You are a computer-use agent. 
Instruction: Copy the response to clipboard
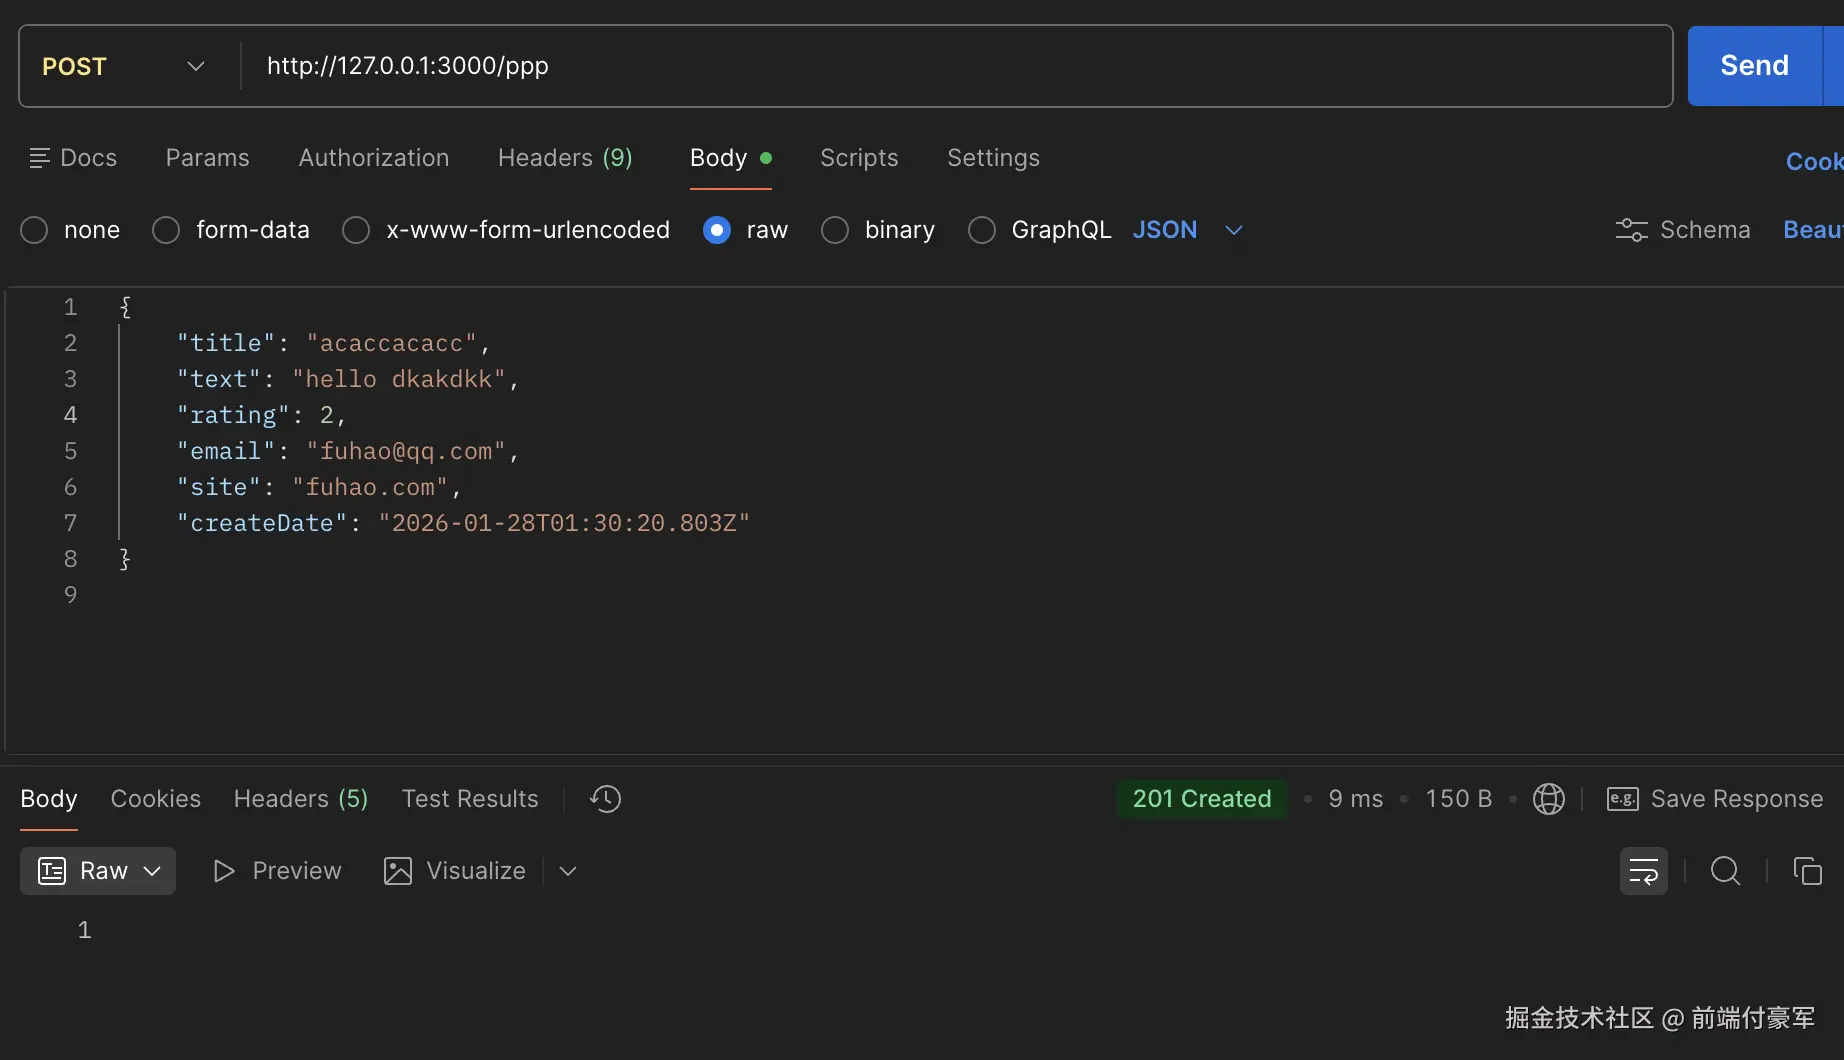[x=1807, y=871]
